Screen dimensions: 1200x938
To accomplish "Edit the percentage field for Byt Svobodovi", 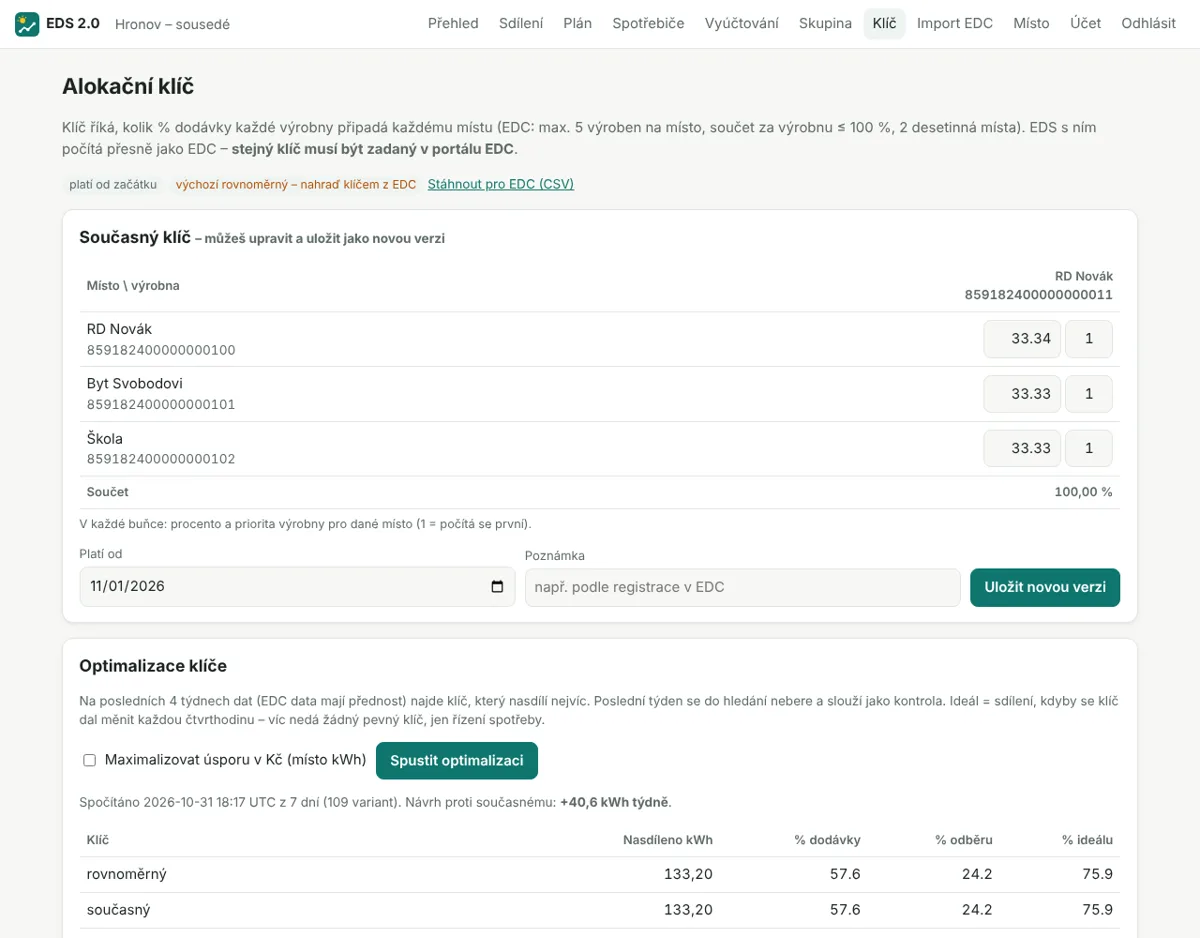I will coord(1022,394).
